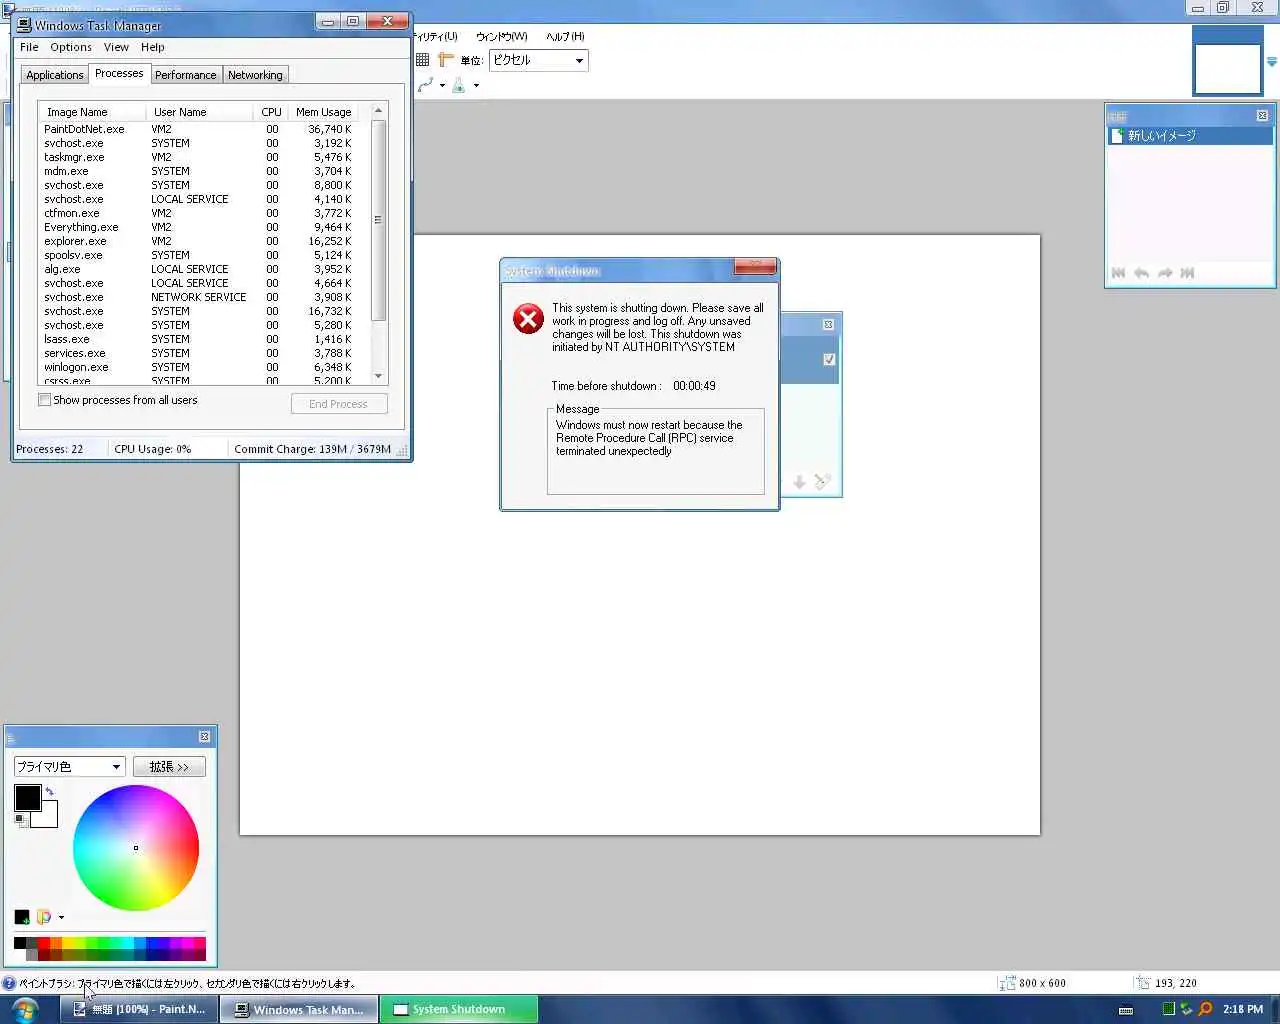Screen dimensions: 1280x1024
Task: Click the cursor position icon in status bar
Action: [1142, 983]
